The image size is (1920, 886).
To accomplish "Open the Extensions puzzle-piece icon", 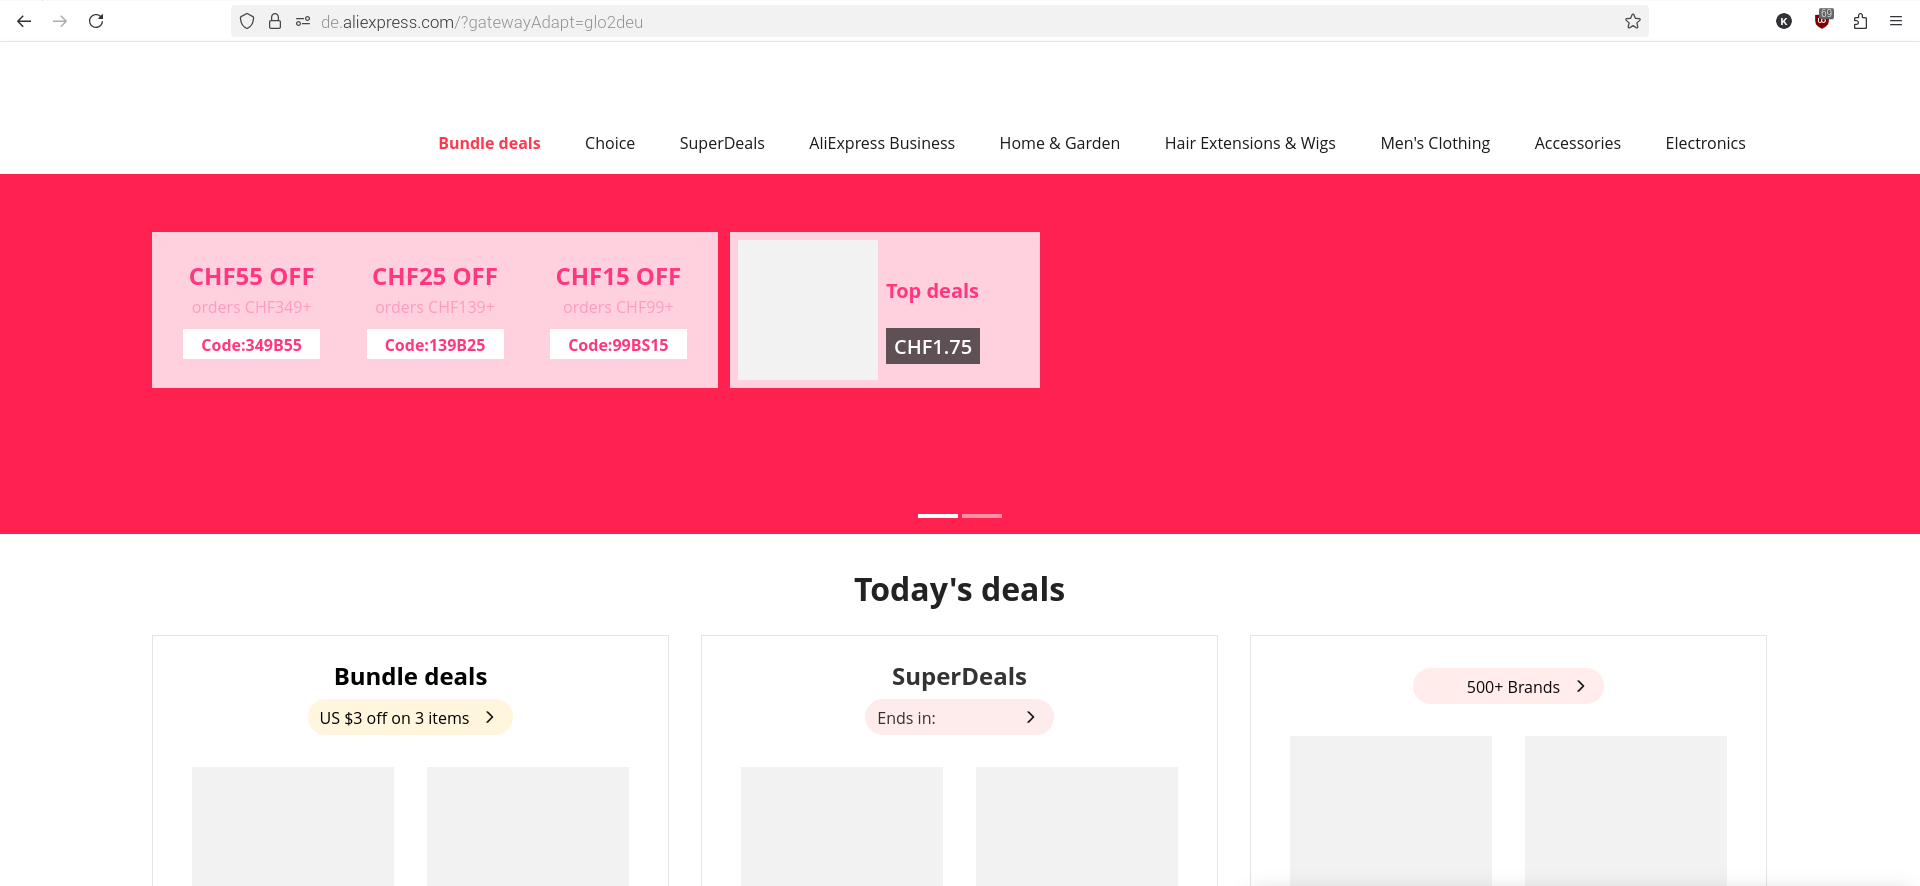I will tap(1860, 21).
